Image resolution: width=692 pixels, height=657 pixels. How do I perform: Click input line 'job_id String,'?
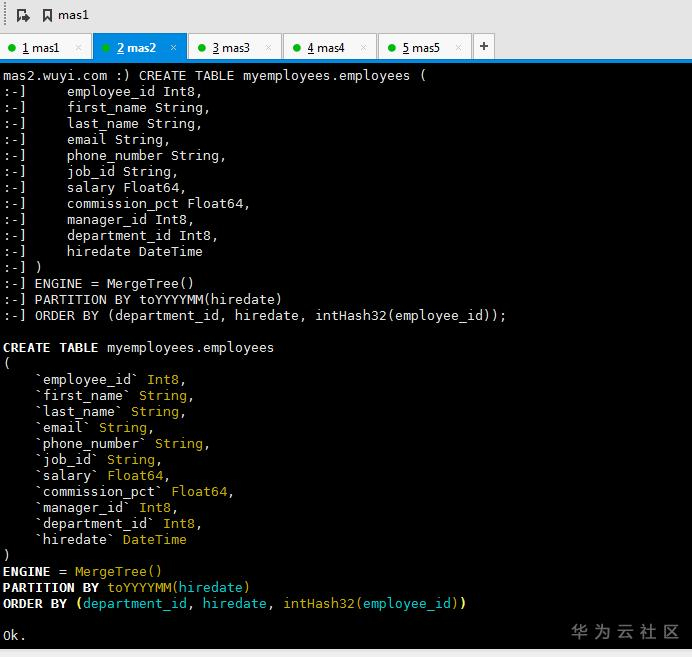pyautogui.click(x=122, y=172)
